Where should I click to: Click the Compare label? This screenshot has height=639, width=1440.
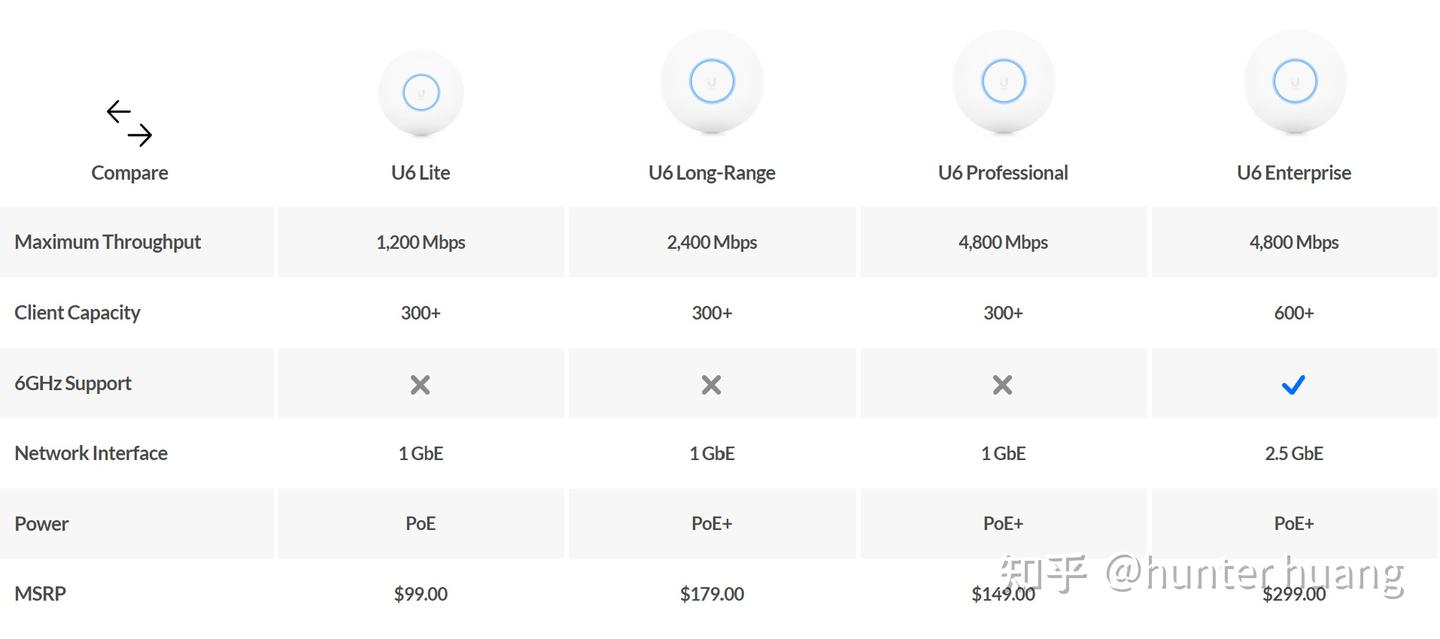pos(129,173)
